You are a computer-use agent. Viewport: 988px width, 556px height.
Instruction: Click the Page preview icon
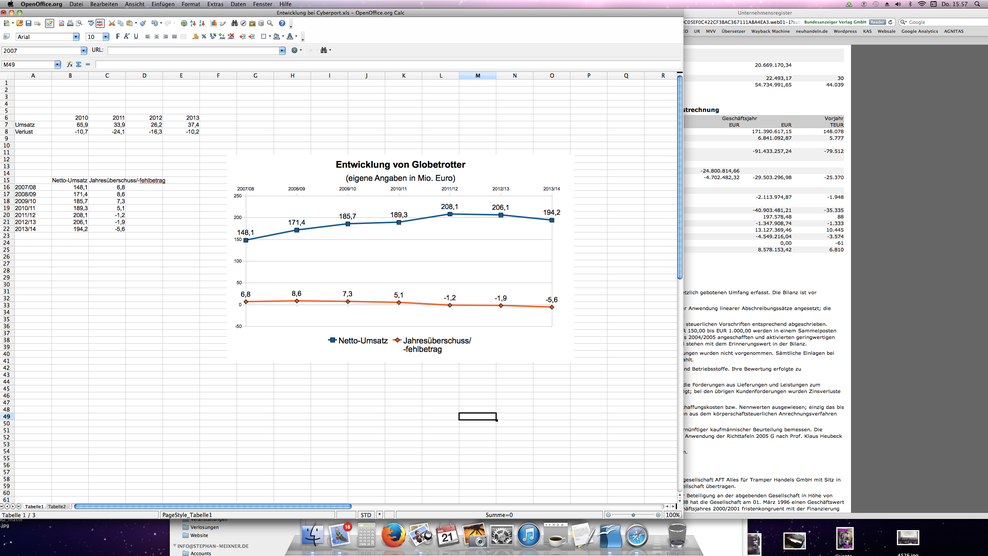pyautogui.click(x=79, y=23)
